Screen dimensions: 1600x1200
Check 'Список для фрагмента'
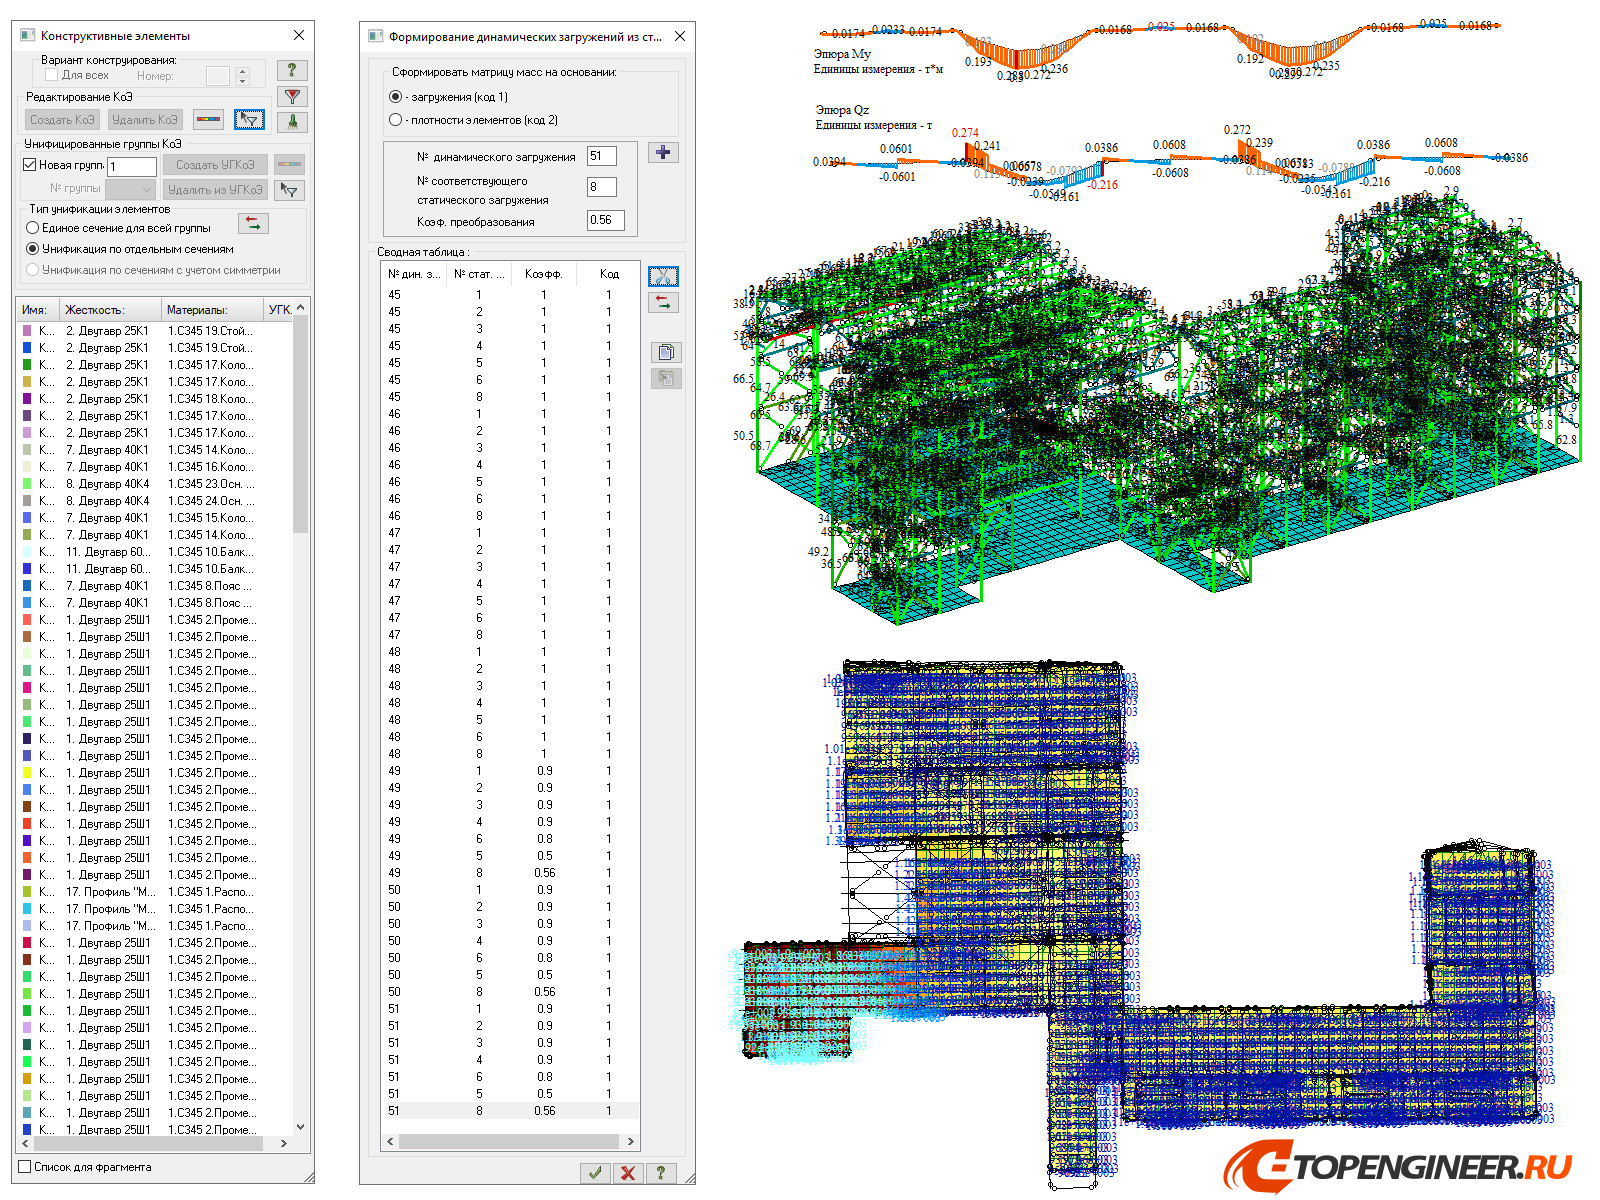(23, 1167)
